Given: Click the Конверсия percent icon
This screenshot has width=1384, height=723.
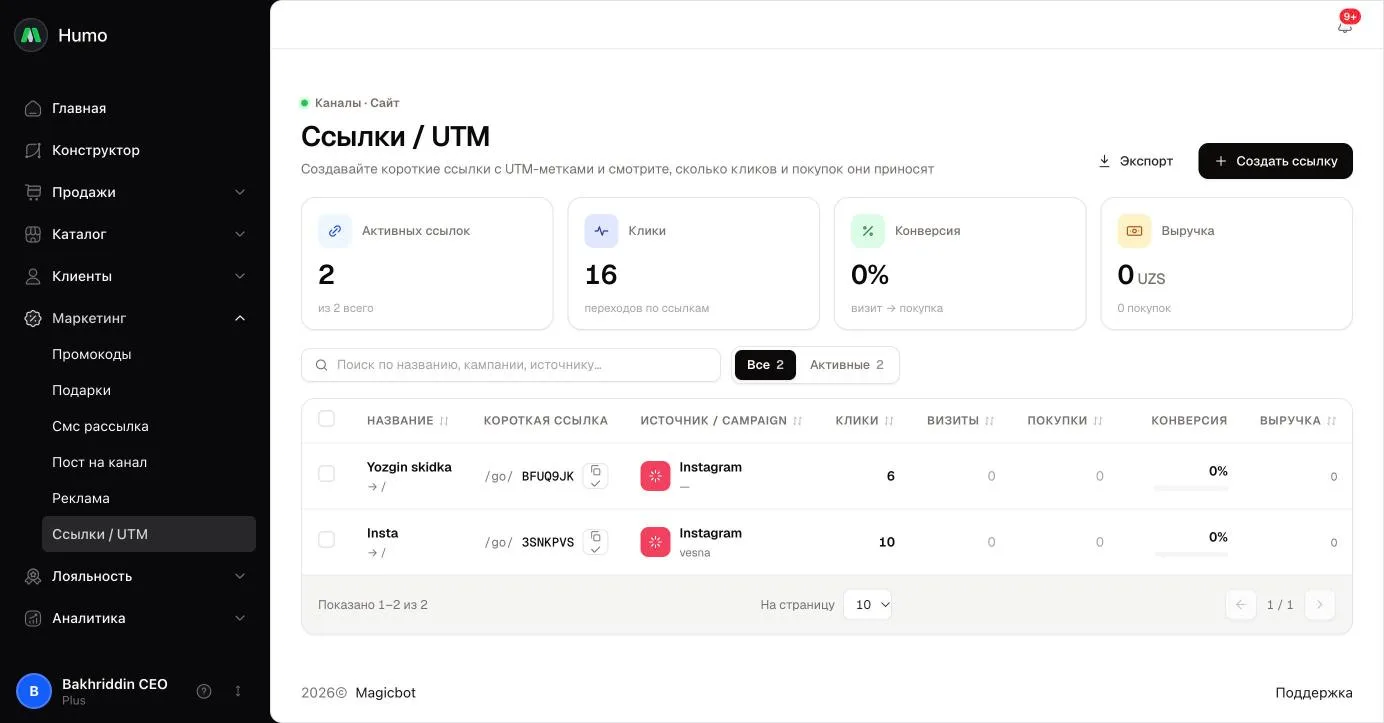Looking at the screenshot, I should 868,231.
